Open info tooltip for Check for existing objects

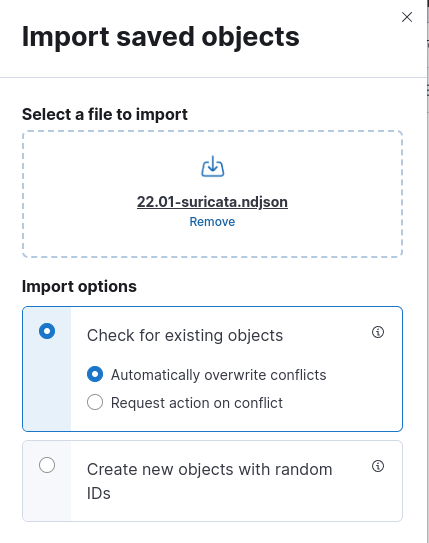pyautogui.click(x=378, y=332)
